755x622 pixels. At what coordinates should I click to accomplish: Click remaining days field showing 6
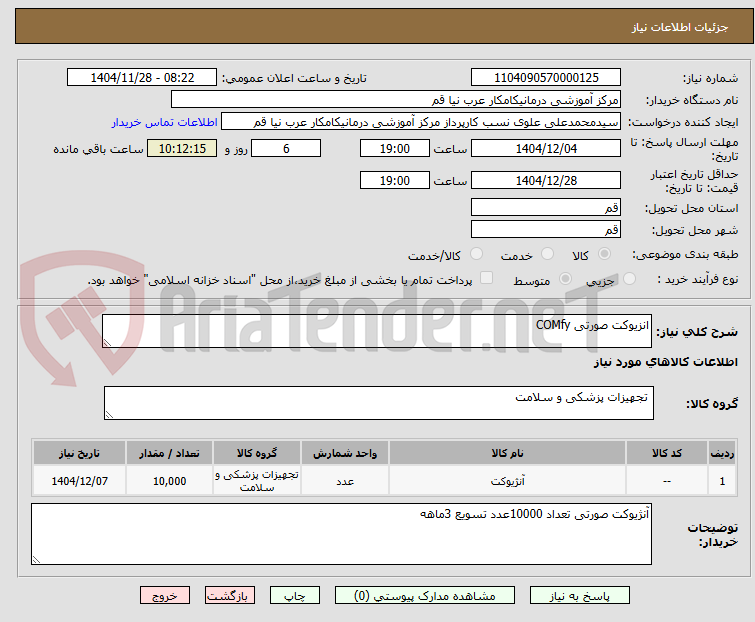pyautogui.click(x=286, y=148)
